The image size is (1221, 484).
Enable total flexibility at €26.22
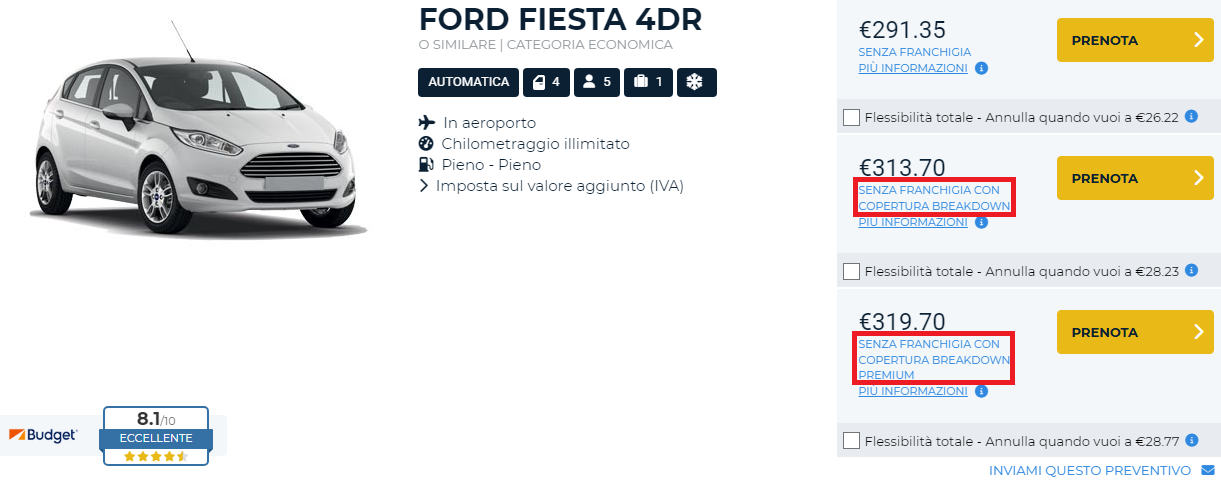pyautogui.click(x=851, y=118)
